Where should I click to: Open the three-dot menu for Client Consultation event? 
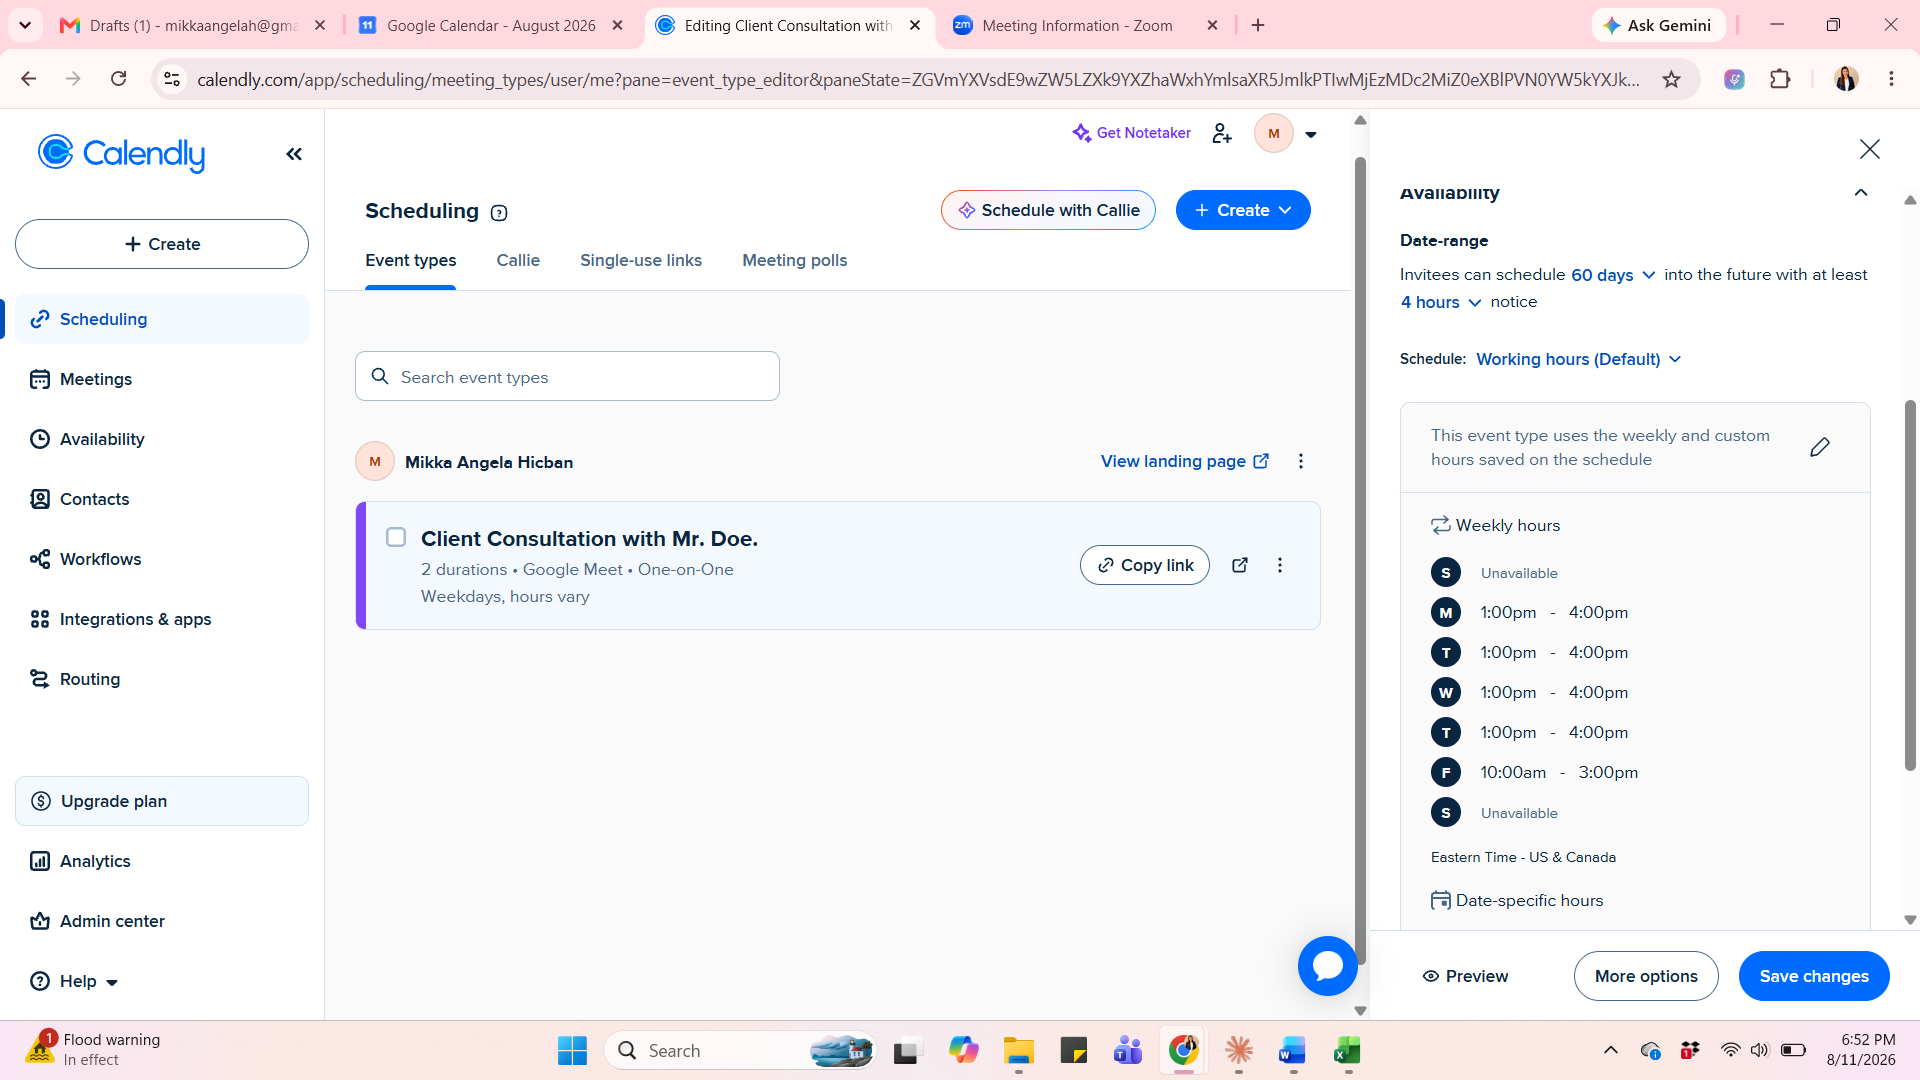tap(1280, 565)
